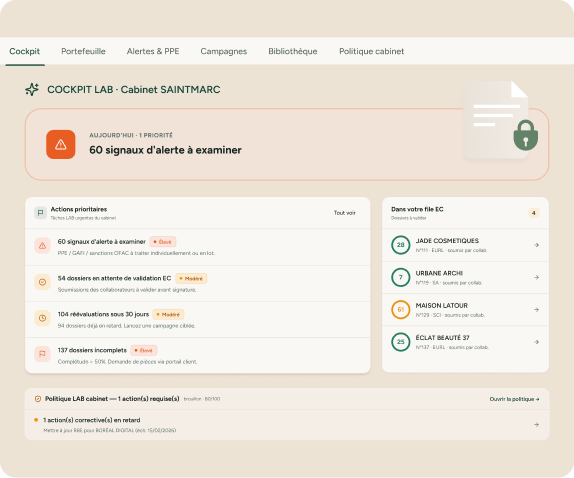Click the sparkle icon beside COCKPIT LAB title
Image resolution: width=574 pixels, height=478 pixels.
32,89
